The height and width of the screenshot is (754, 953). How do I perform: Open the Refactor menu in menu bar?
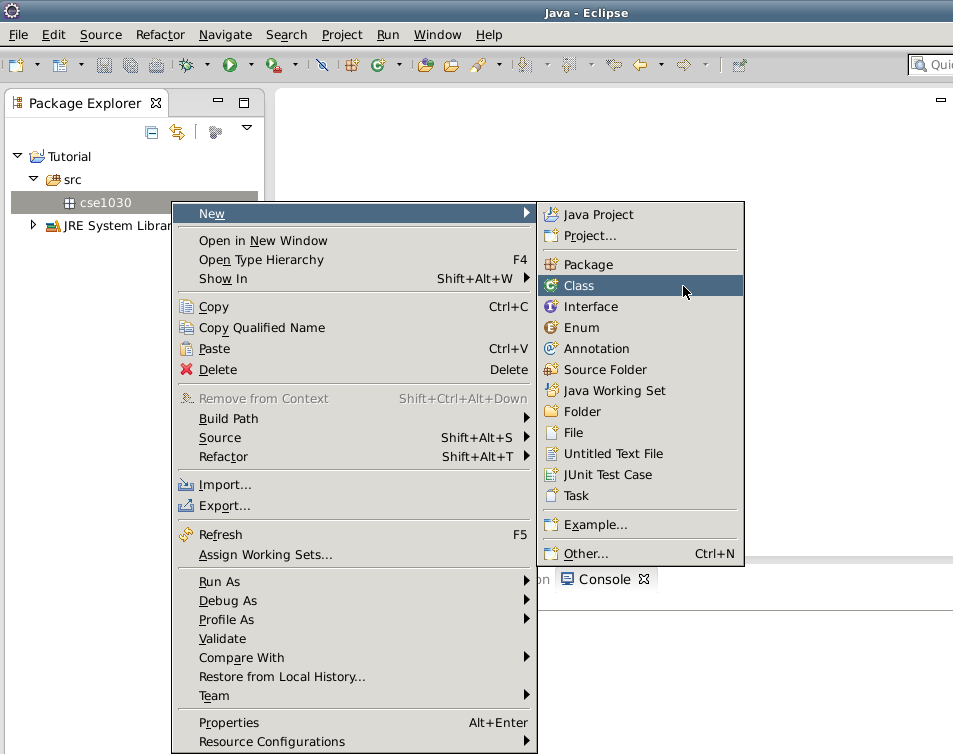(160, 35)
